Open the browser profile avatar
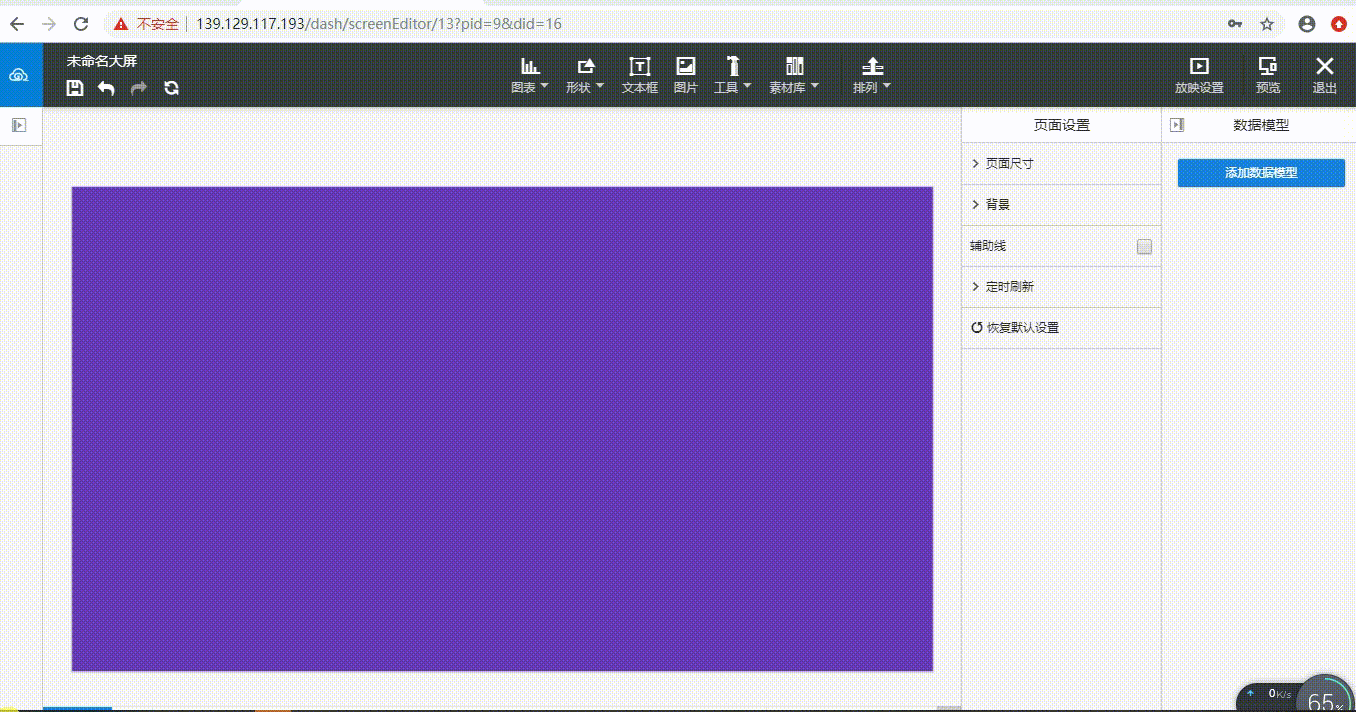This screenshot has height=712, width=1356. (x=1307, y=24)
